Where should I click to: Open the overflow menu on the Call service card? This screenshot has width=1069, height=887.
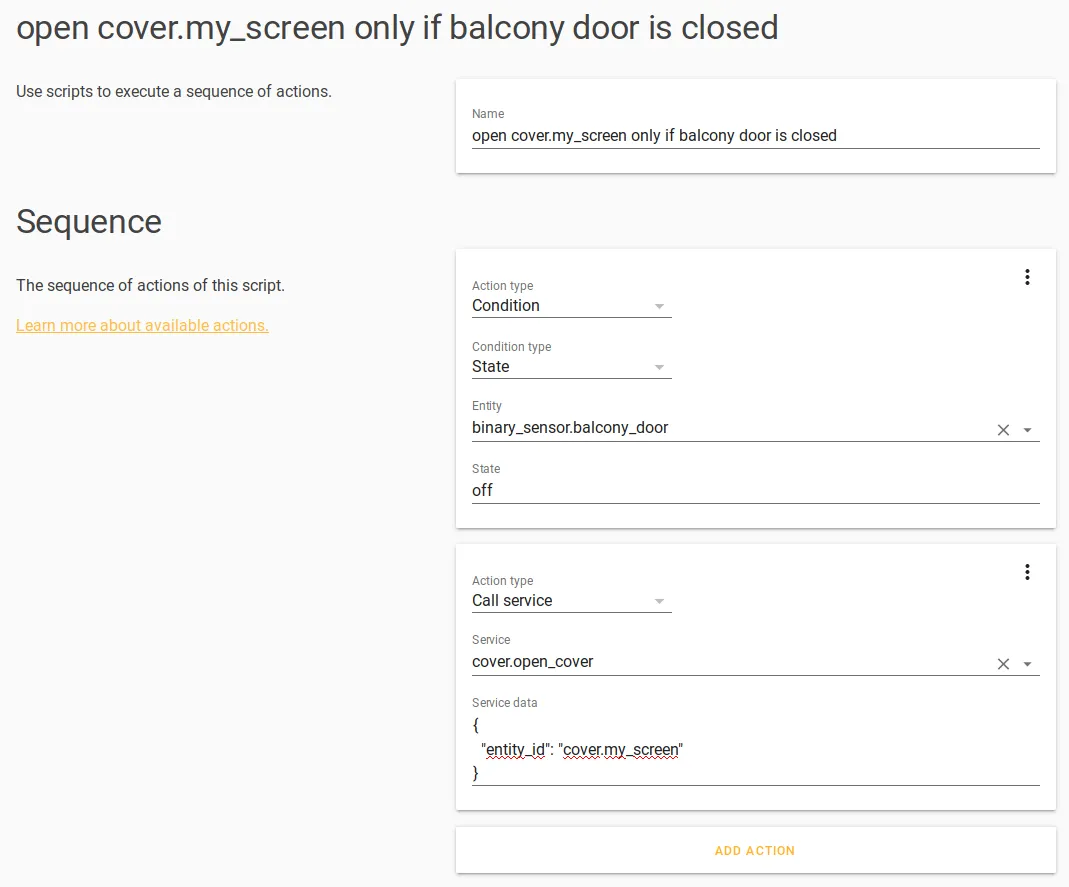[x=1027, y=571]
